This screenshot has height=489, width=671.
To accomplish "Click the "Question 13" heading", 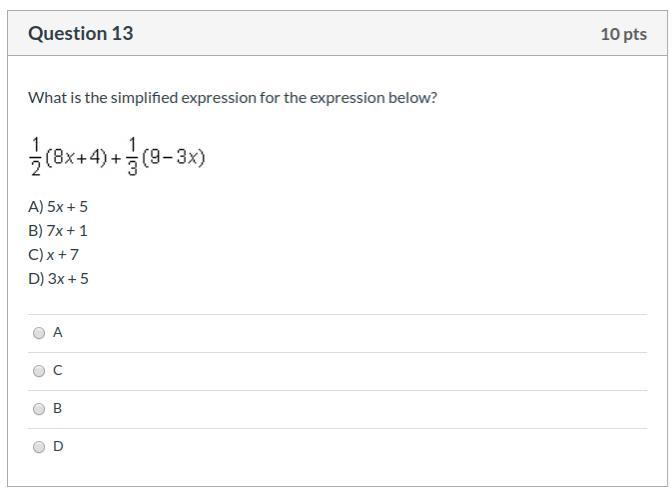I will coord(81,33).
